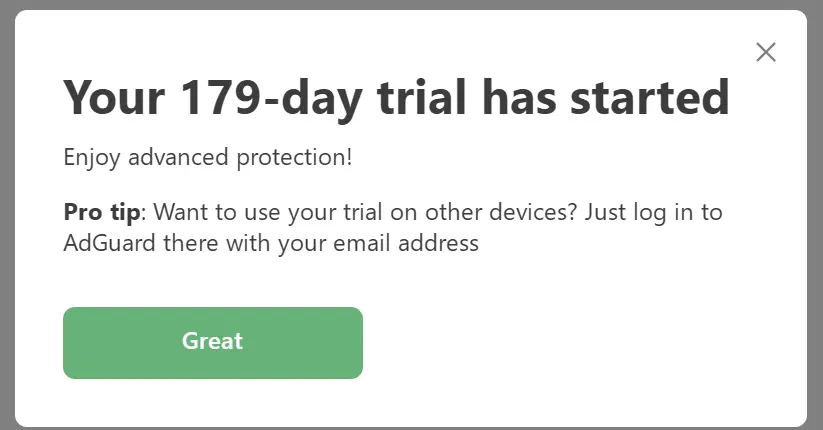Click the "email address" phrase in the tip

click(406, 243)
